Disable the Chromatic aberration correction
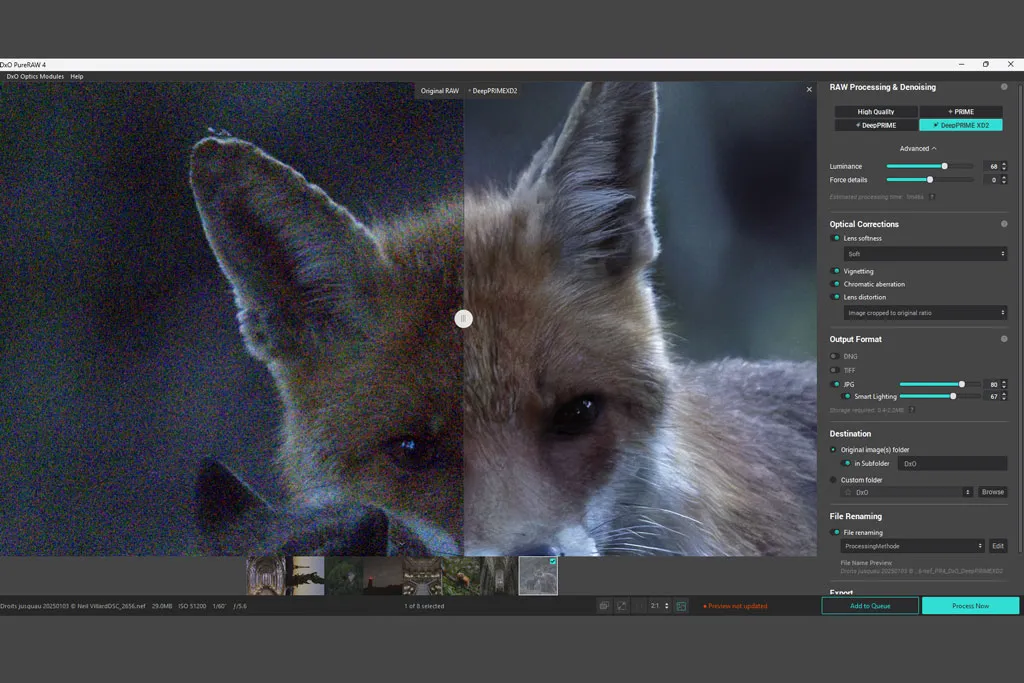The width and height of the screenshot is (1024, 683). coord(835,284)
